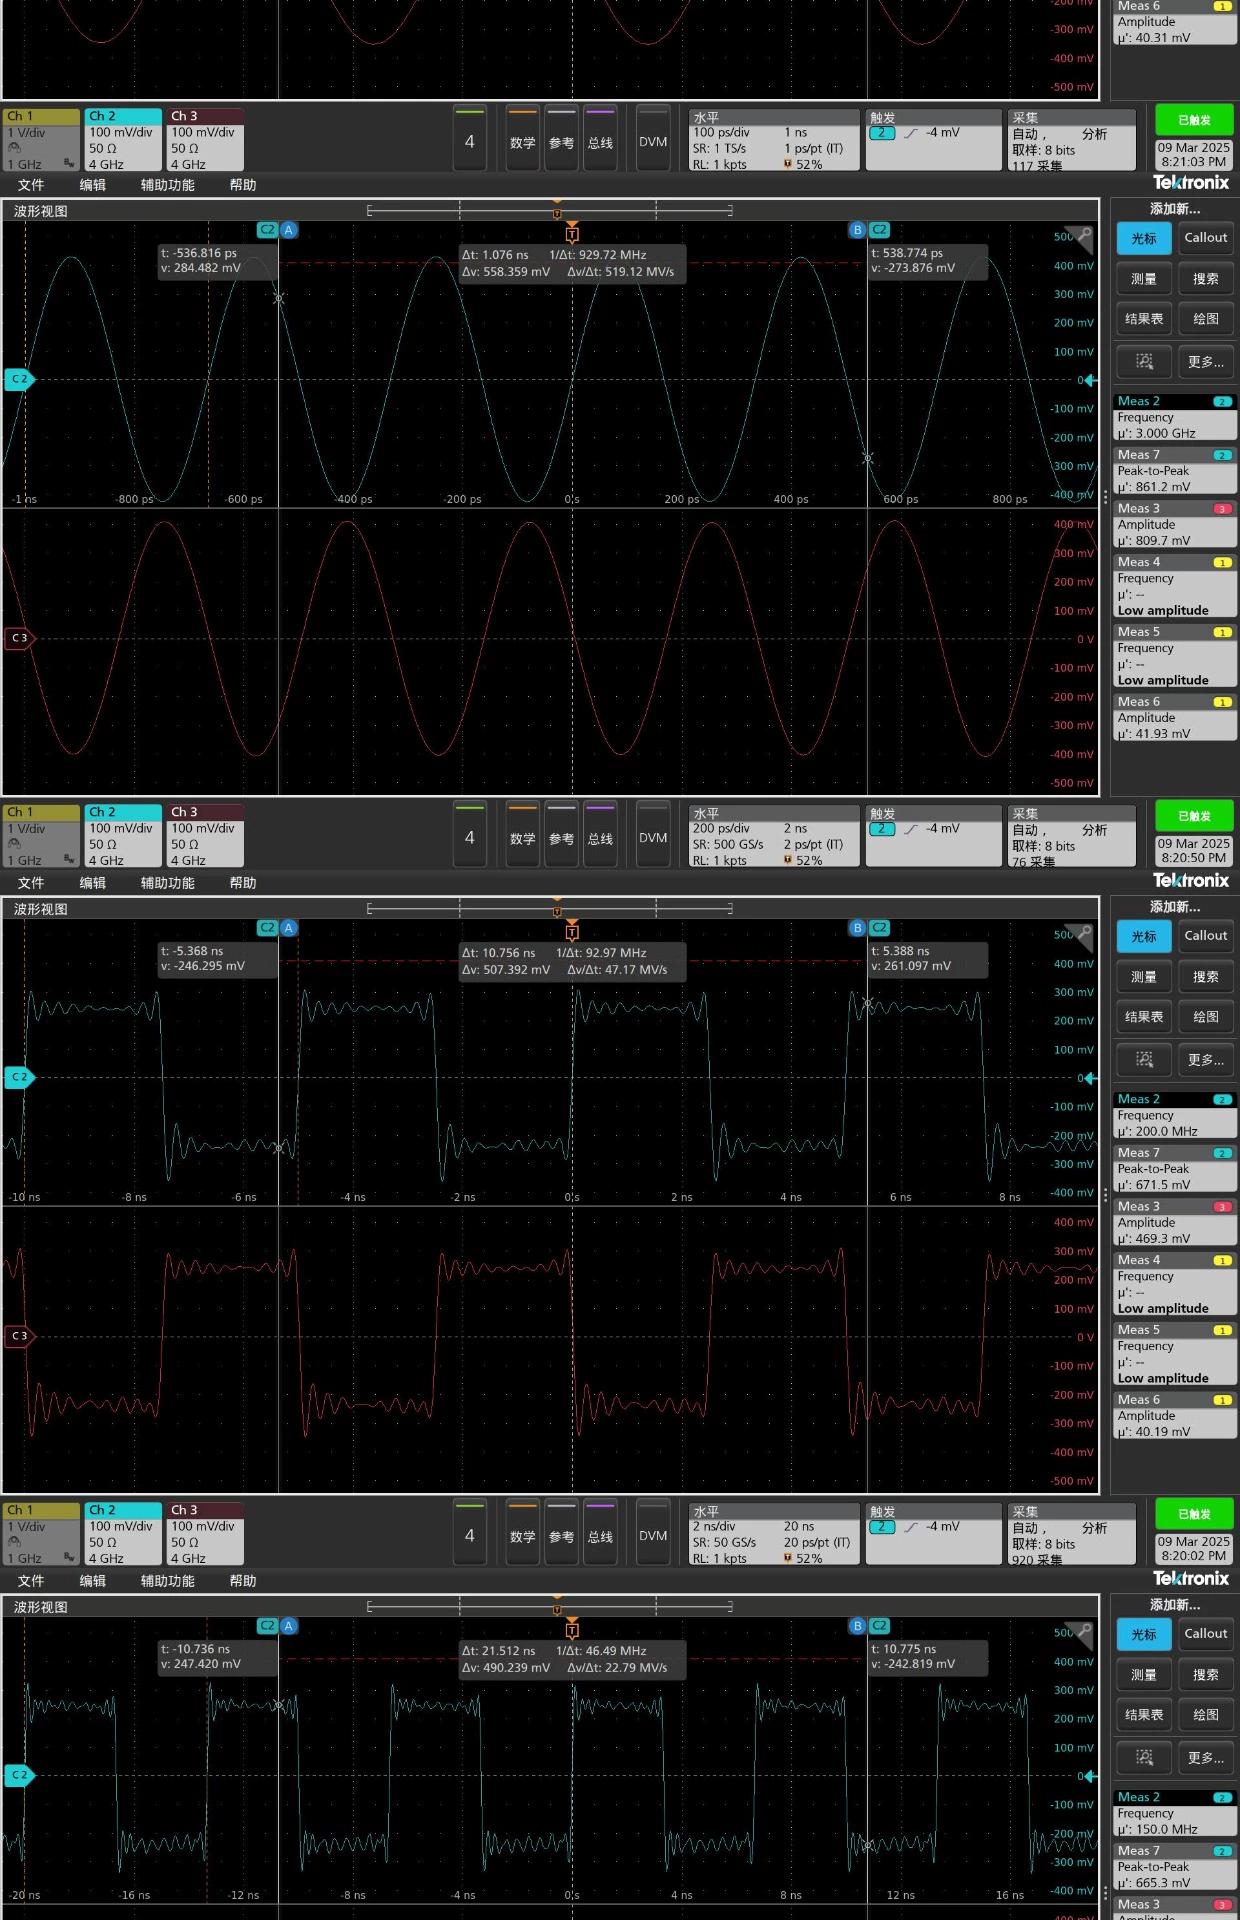Click the zoom magnifier icon in the 3 GHz sine waveform view
The height and width of the screenshot is (1920, 1240).
click(x=1084, y=234)
